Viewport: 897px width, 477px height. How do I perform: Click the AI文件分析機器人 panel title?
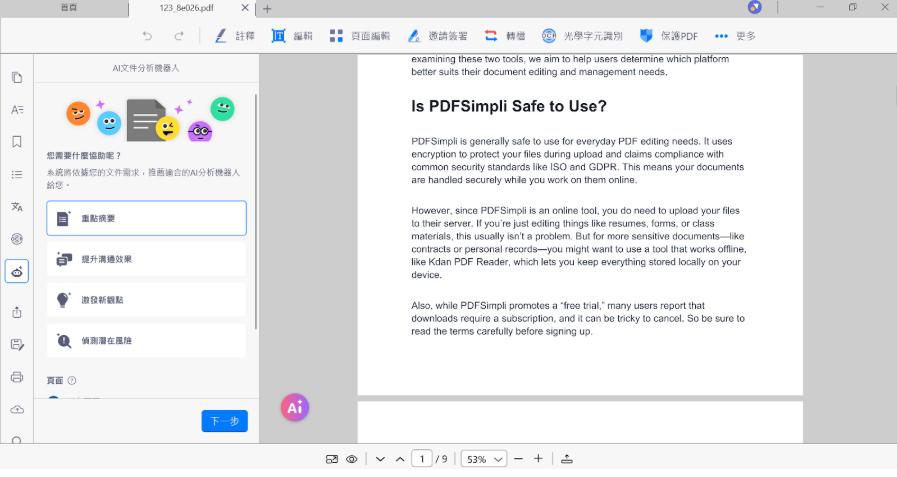point(146,68)
